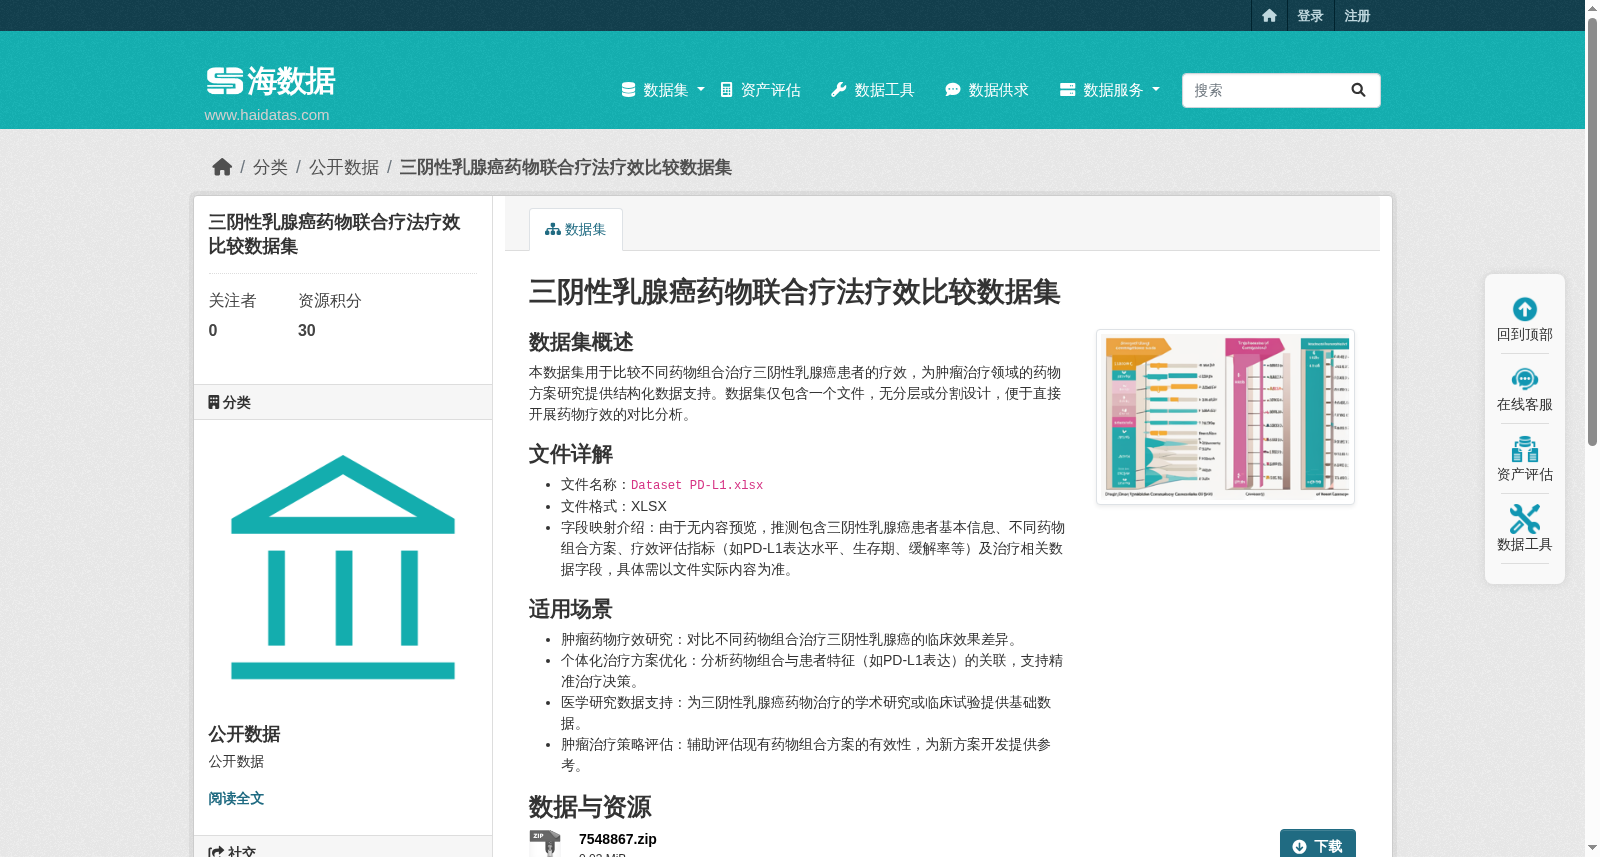This screenshot has width=1600, height=857.
Task: Click the 回到顶部 up-arrow icon
Action: click(x=1525, y=309)
